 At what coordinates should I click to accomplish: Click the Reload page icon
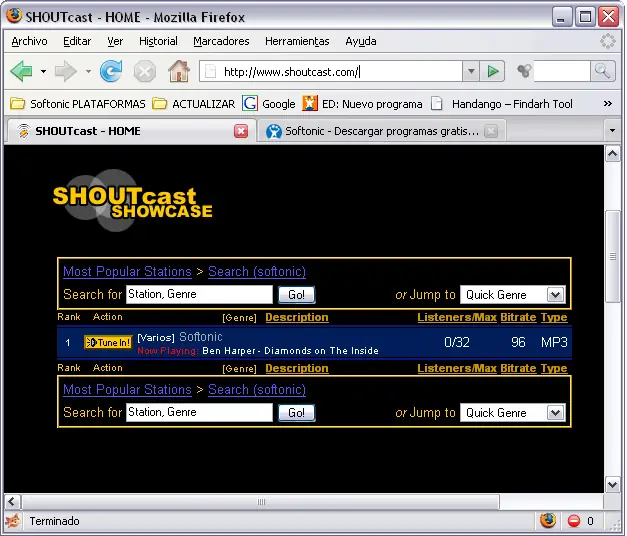tap(111, 71)
